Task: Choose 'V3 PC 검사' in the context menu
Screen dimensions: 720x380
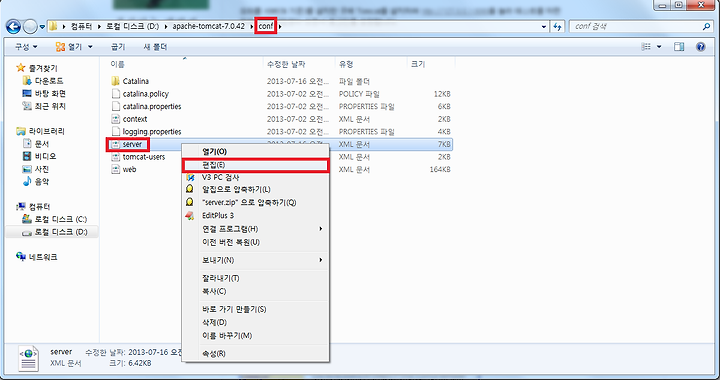Action: click(256, 177)
